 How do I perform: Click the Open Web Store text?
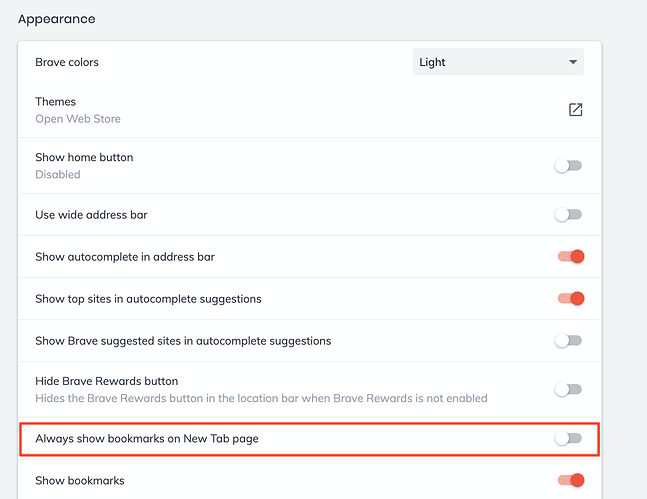point(78,119)
